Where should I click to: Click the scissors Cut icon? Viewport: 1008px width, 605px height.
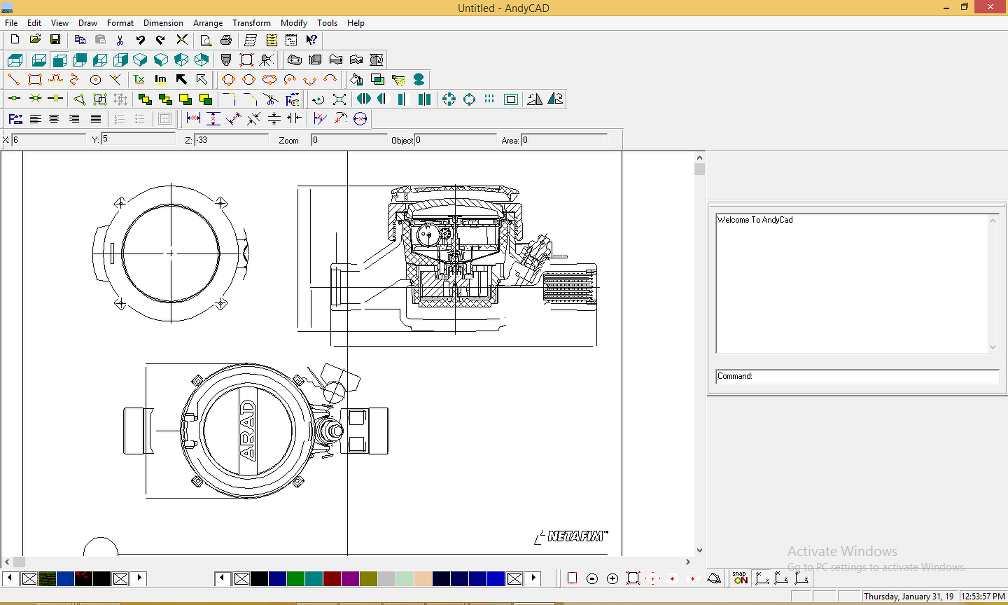(x=120, y=40)
